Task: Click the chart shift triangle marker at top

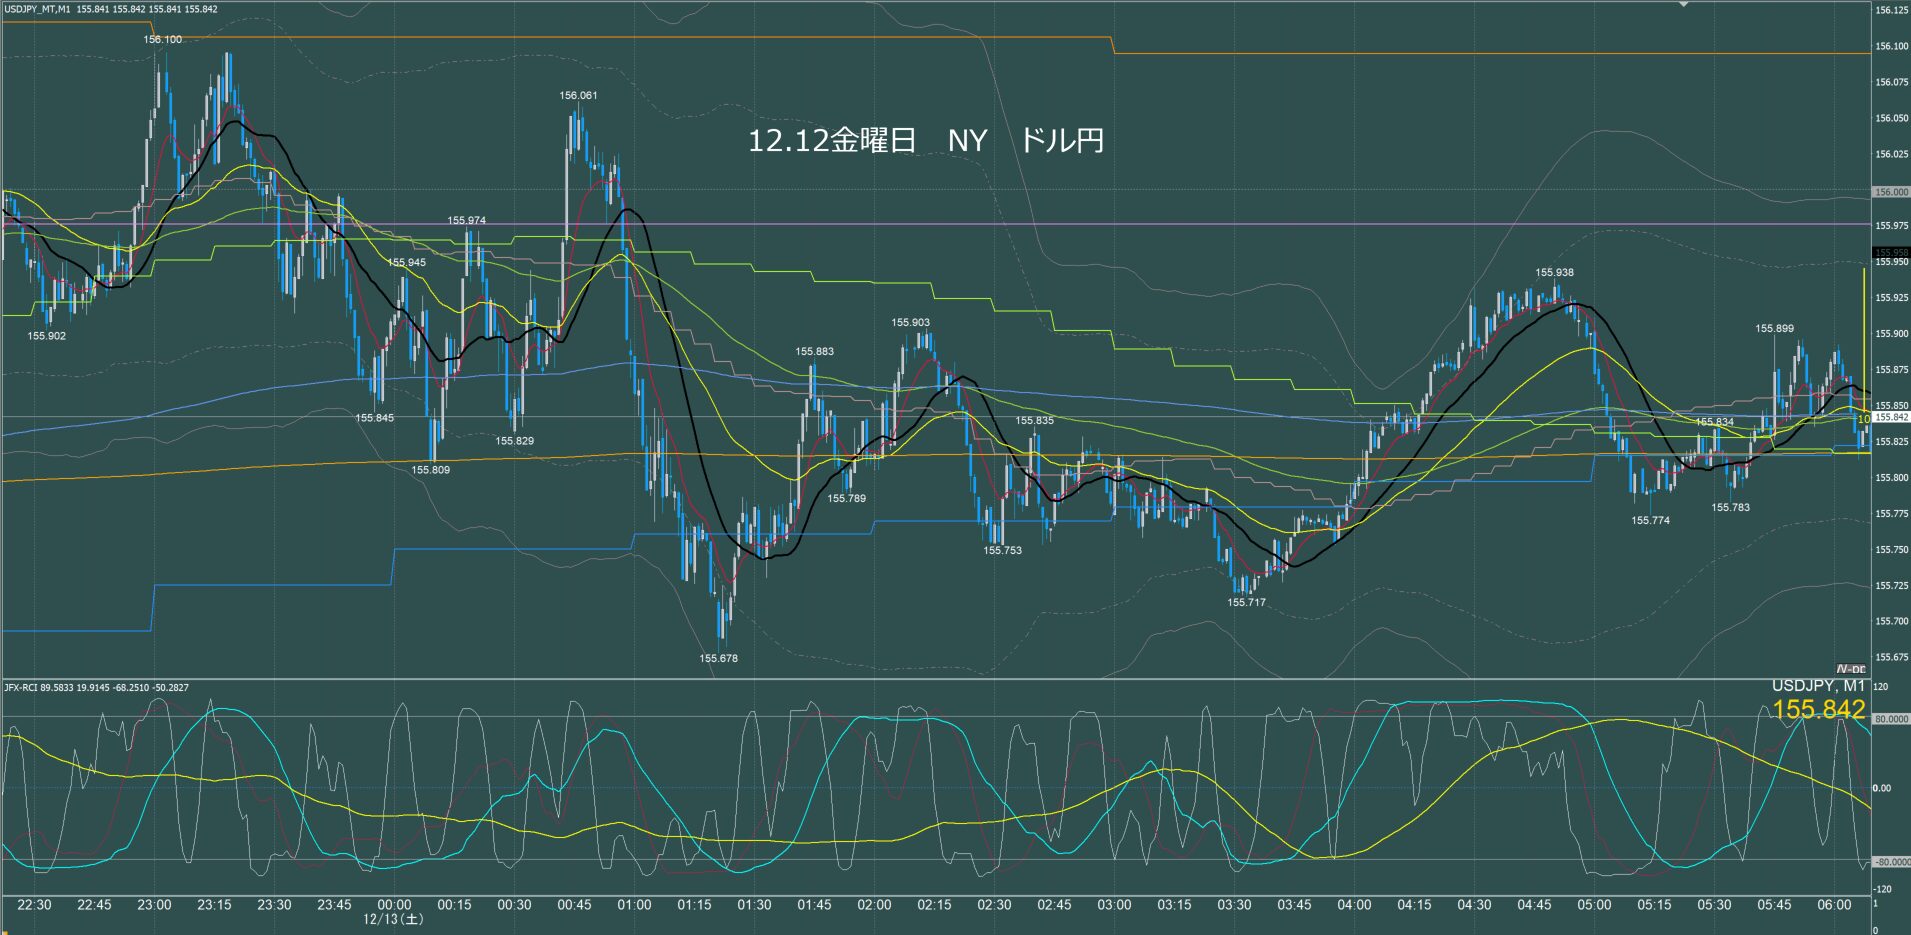Action: 1684,4
